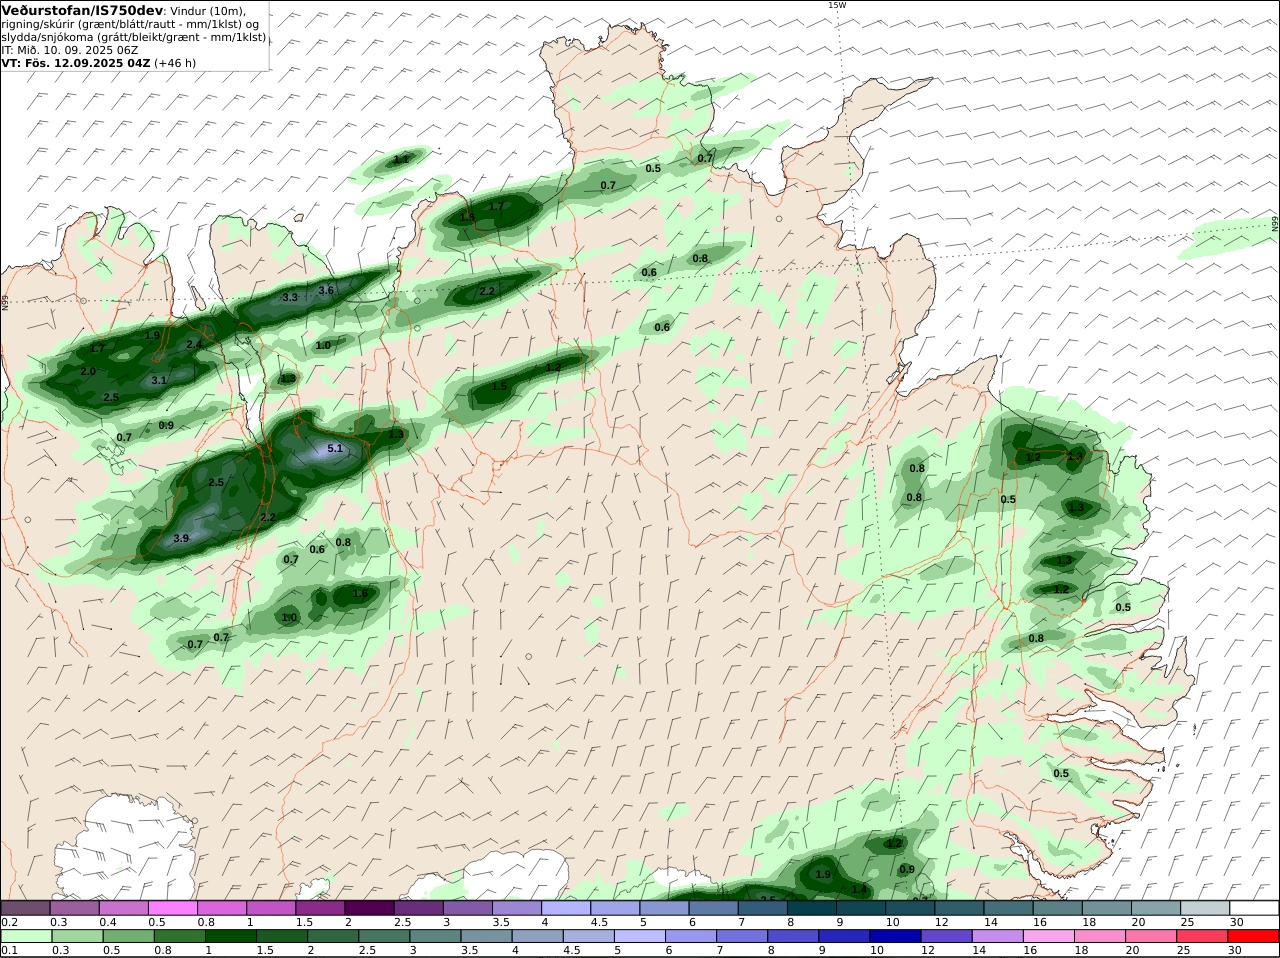The height and width of the screenshot is (958, 1280).
Task: Click the 3.3 precipitation value
Action: [290, 297]
